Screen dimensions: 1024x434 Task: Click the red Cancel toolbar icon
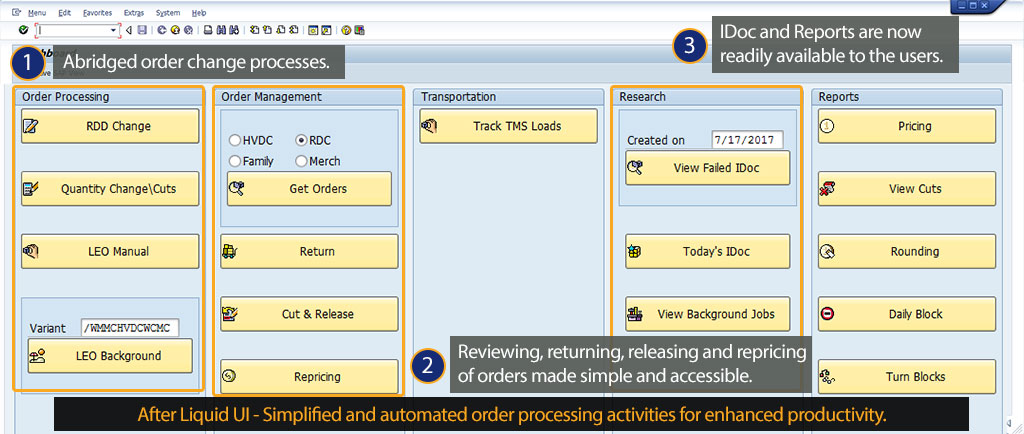point(186,31)
